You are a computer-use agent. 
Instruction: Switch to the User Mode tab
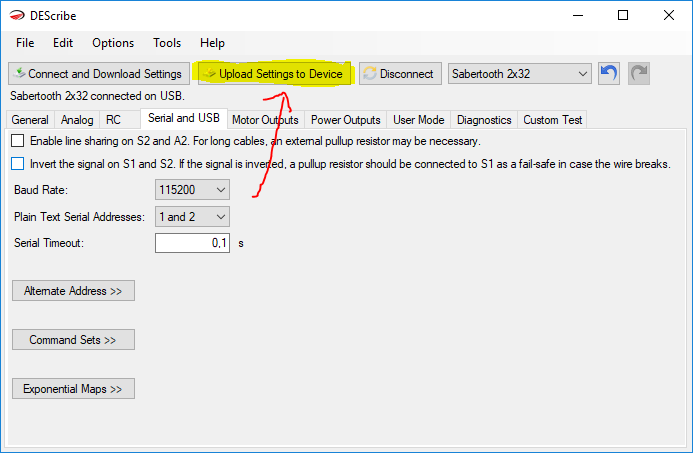pos(419,120)
